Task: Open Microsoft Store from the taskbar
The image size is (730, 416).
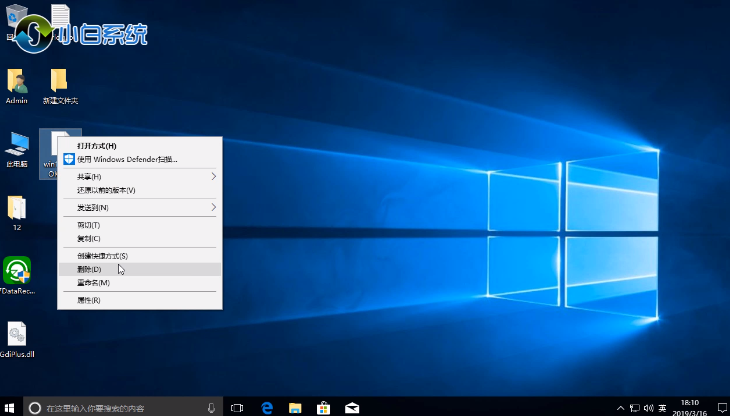Action: pyautogui.click(x=323, y=407)
